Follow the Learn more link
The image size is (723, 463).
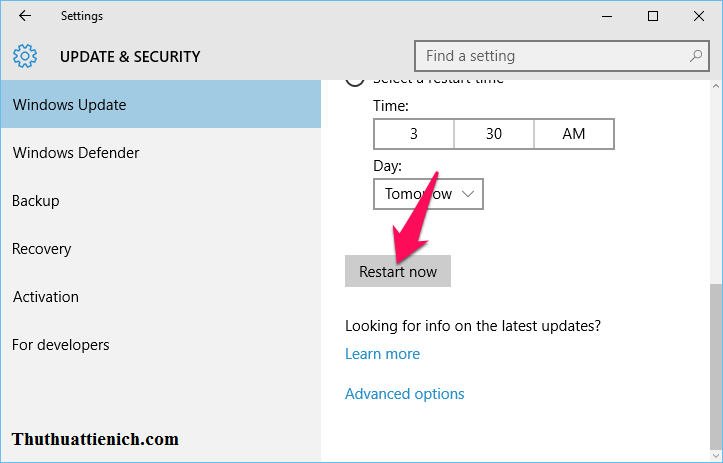click(382, 354)
